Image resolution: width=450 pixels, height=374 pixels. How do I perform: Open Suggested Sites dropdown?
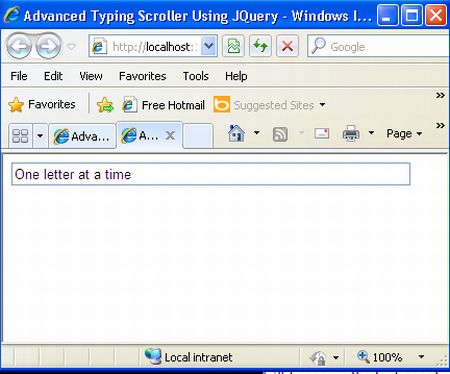click(x=269, y=105)
